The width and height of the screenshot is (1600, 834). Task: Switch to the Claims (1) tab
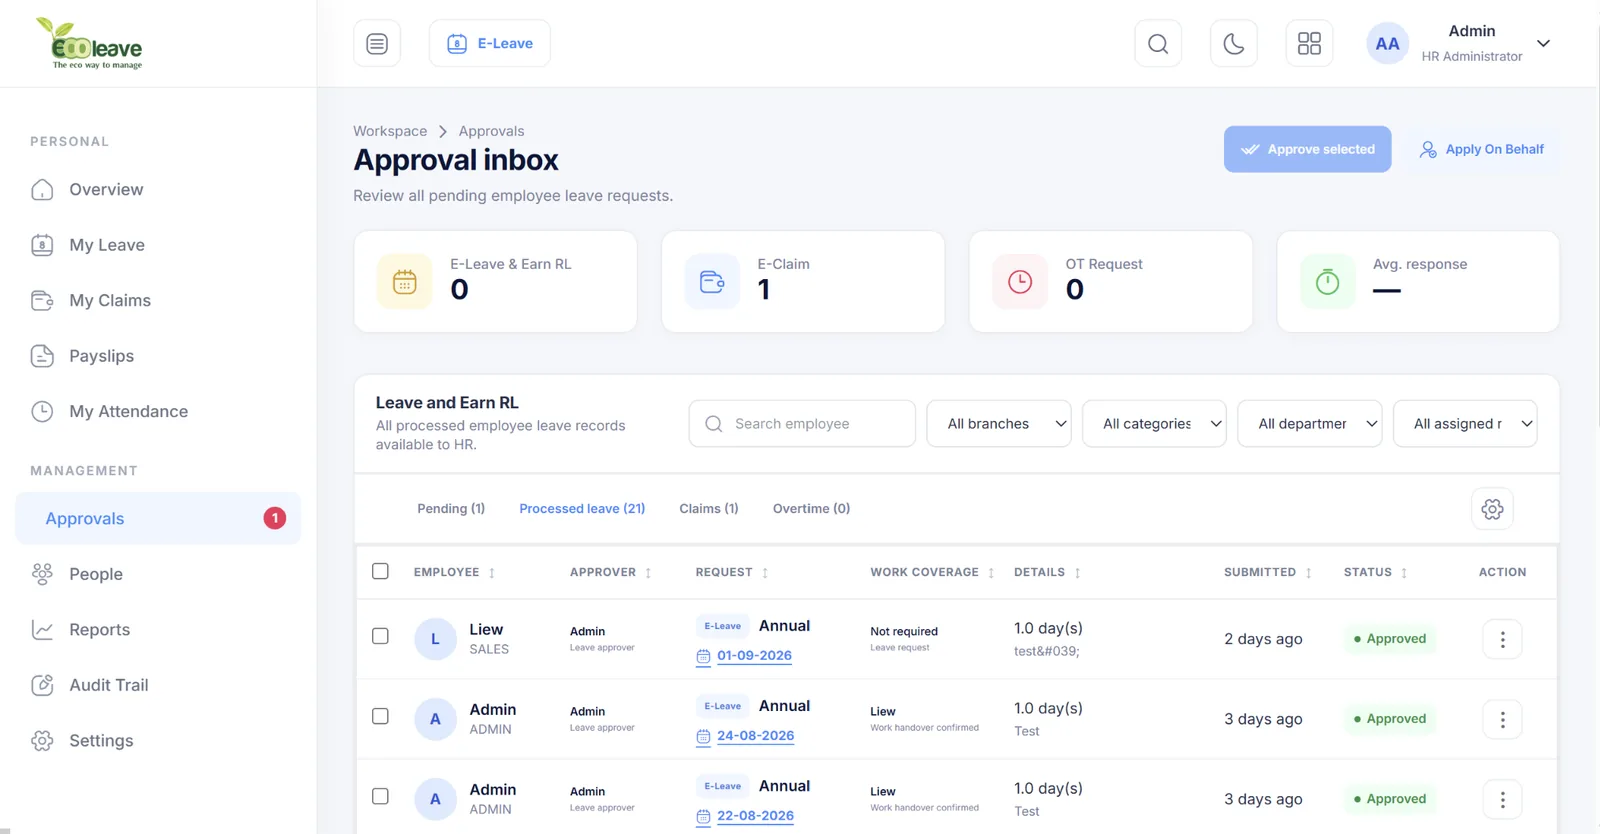709,509
